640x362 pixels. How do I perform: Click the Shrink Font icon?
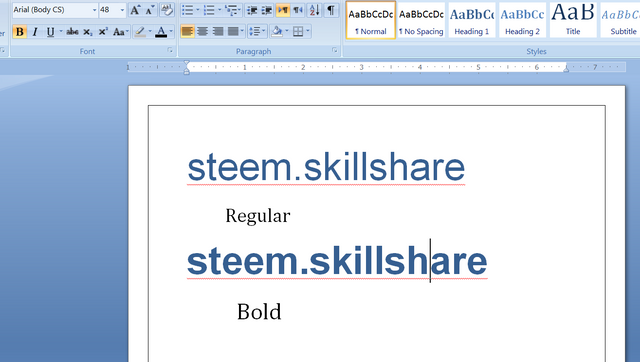(150, 10)
